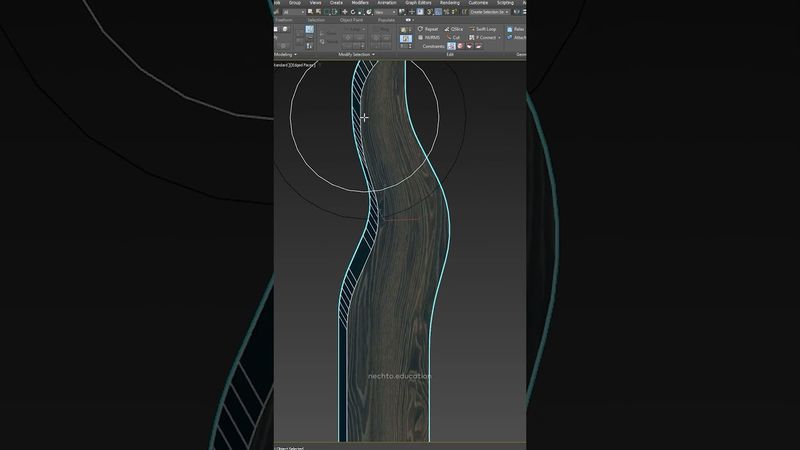Open the Modifiers menu

click(360, 3)
